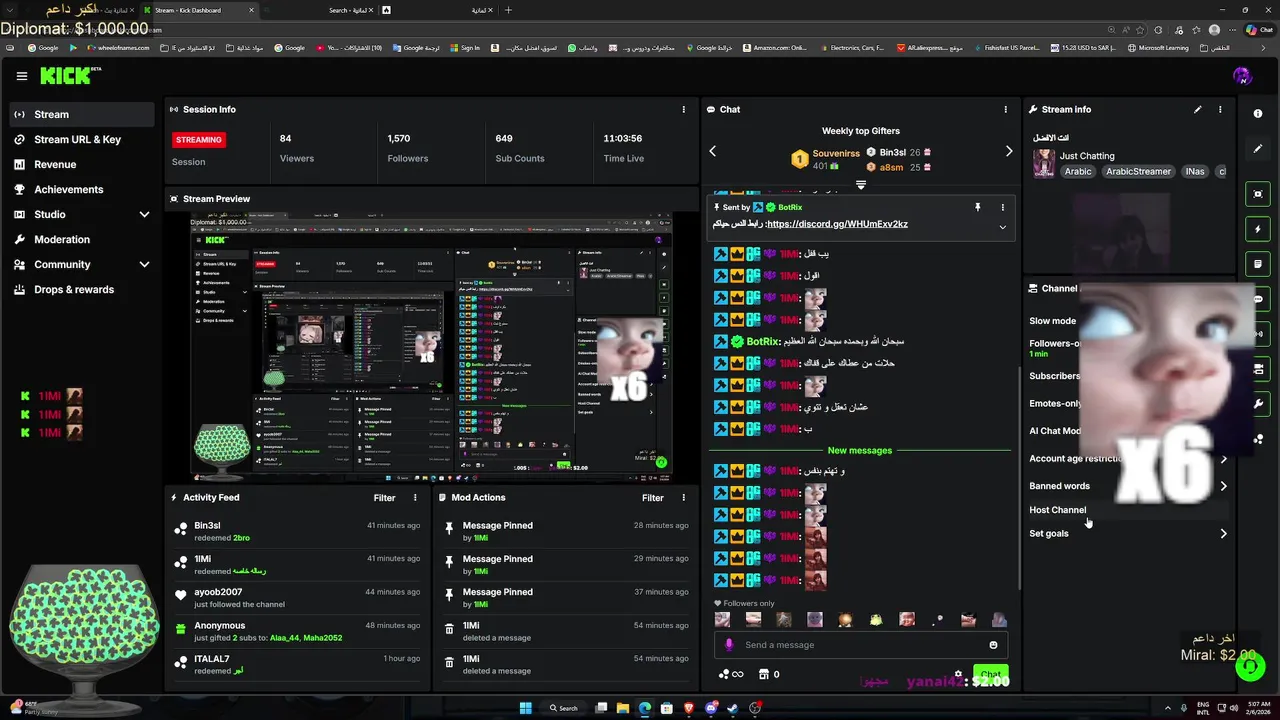1280x720 pixels.
Task: Open the Discord invite link
Action: click(x=837, y=224)
